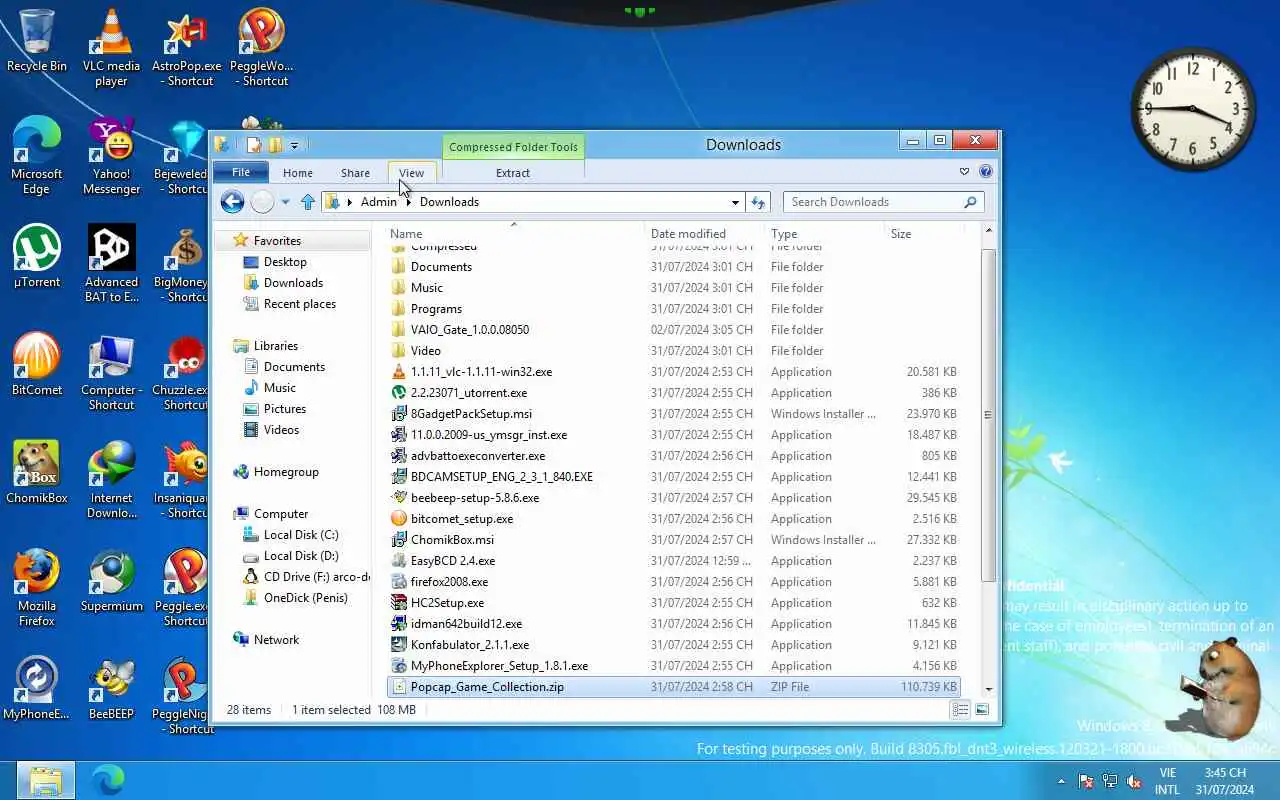Expand the Quick Access Toolbar dropdown arrow

point(294,145)
